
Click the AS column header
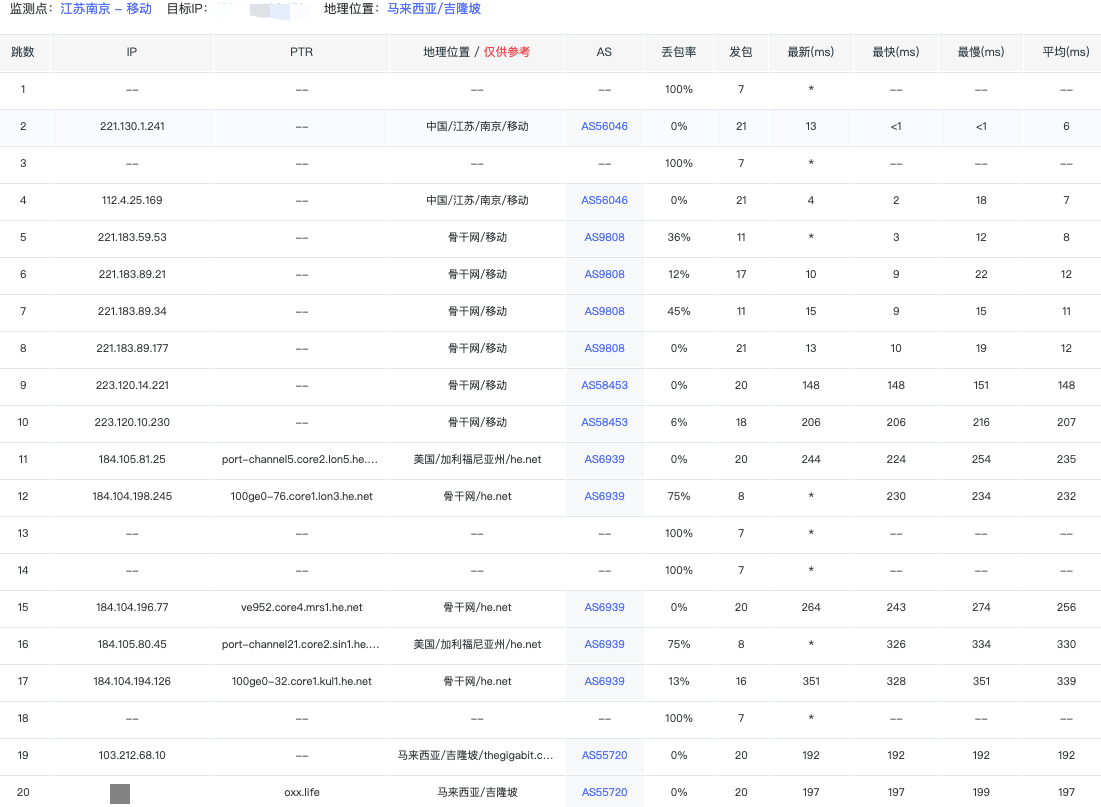point(605,52)
